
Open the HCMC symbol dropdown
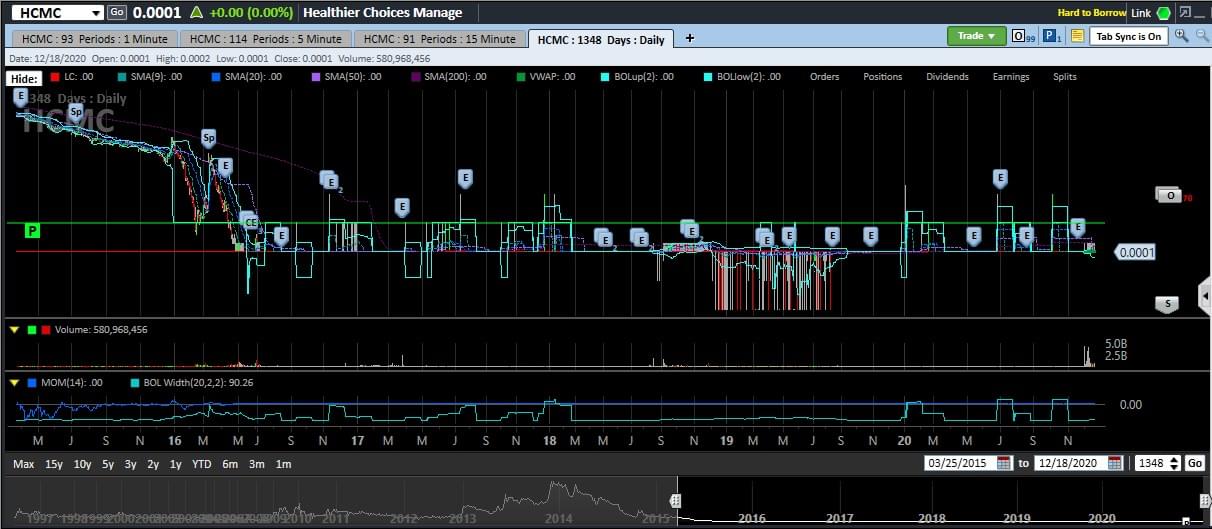click(x=95, y=13)
